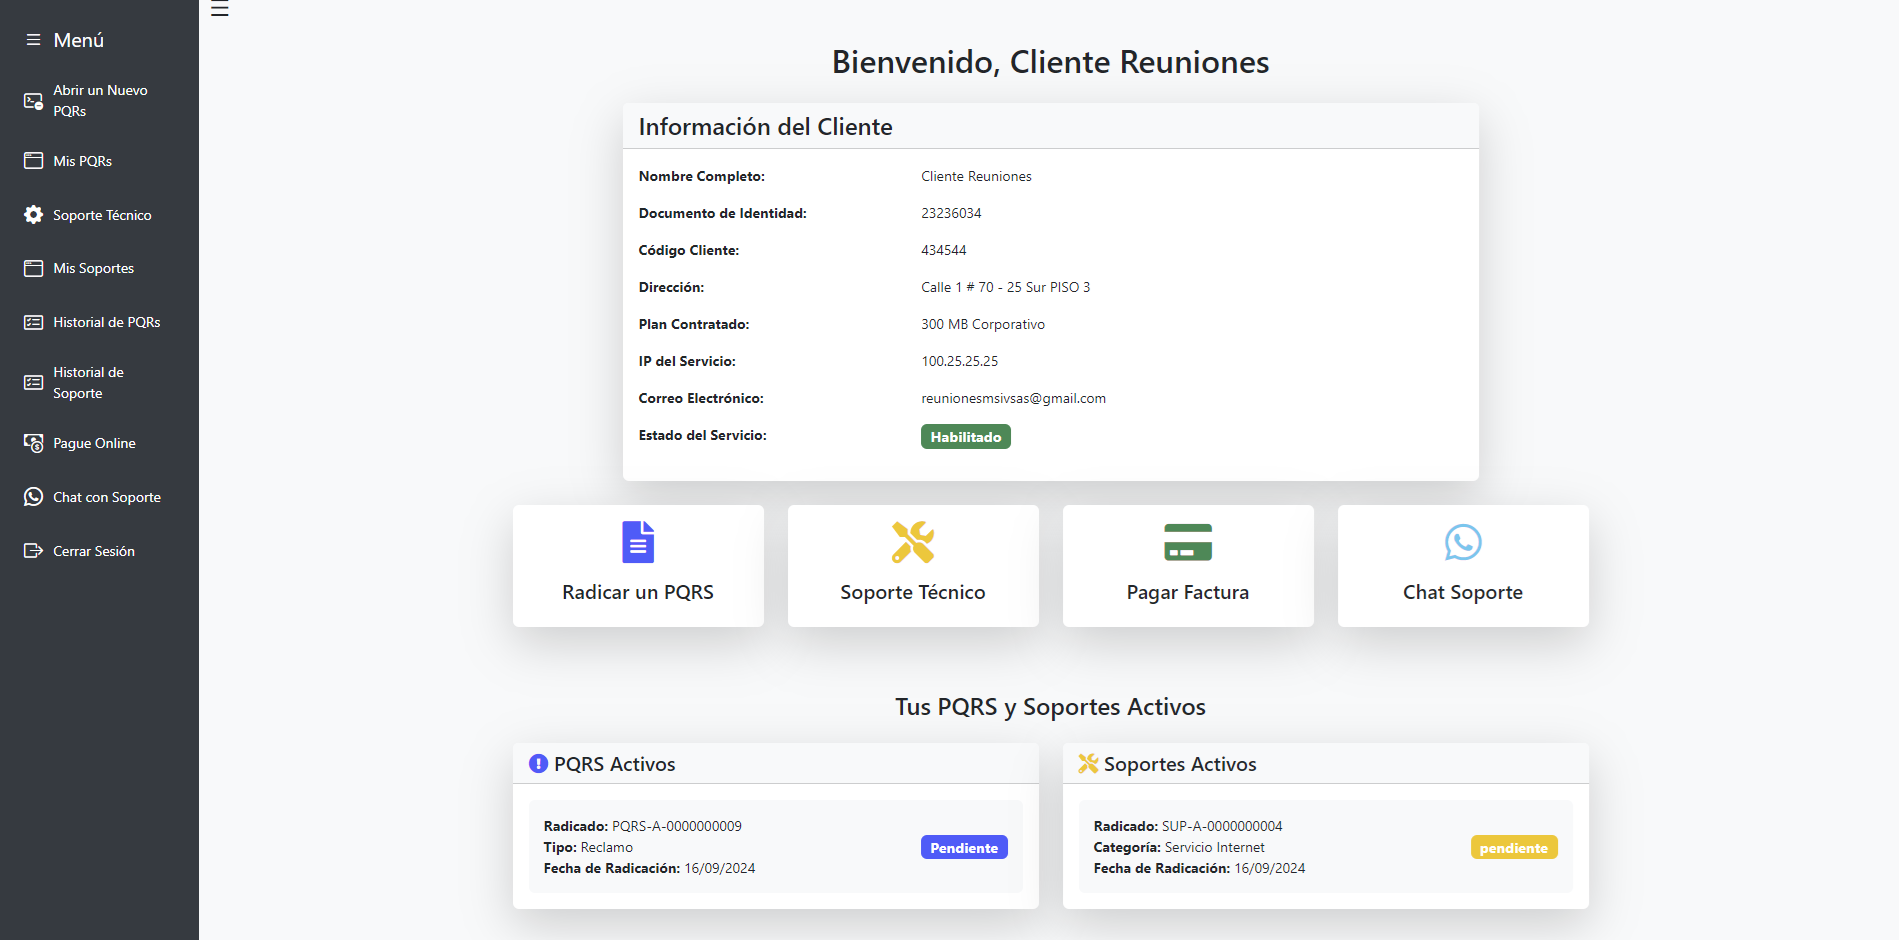Open active support entry SUP-A-0000000004
This screenshot has width=1899, height=940.
[1221, 826]
